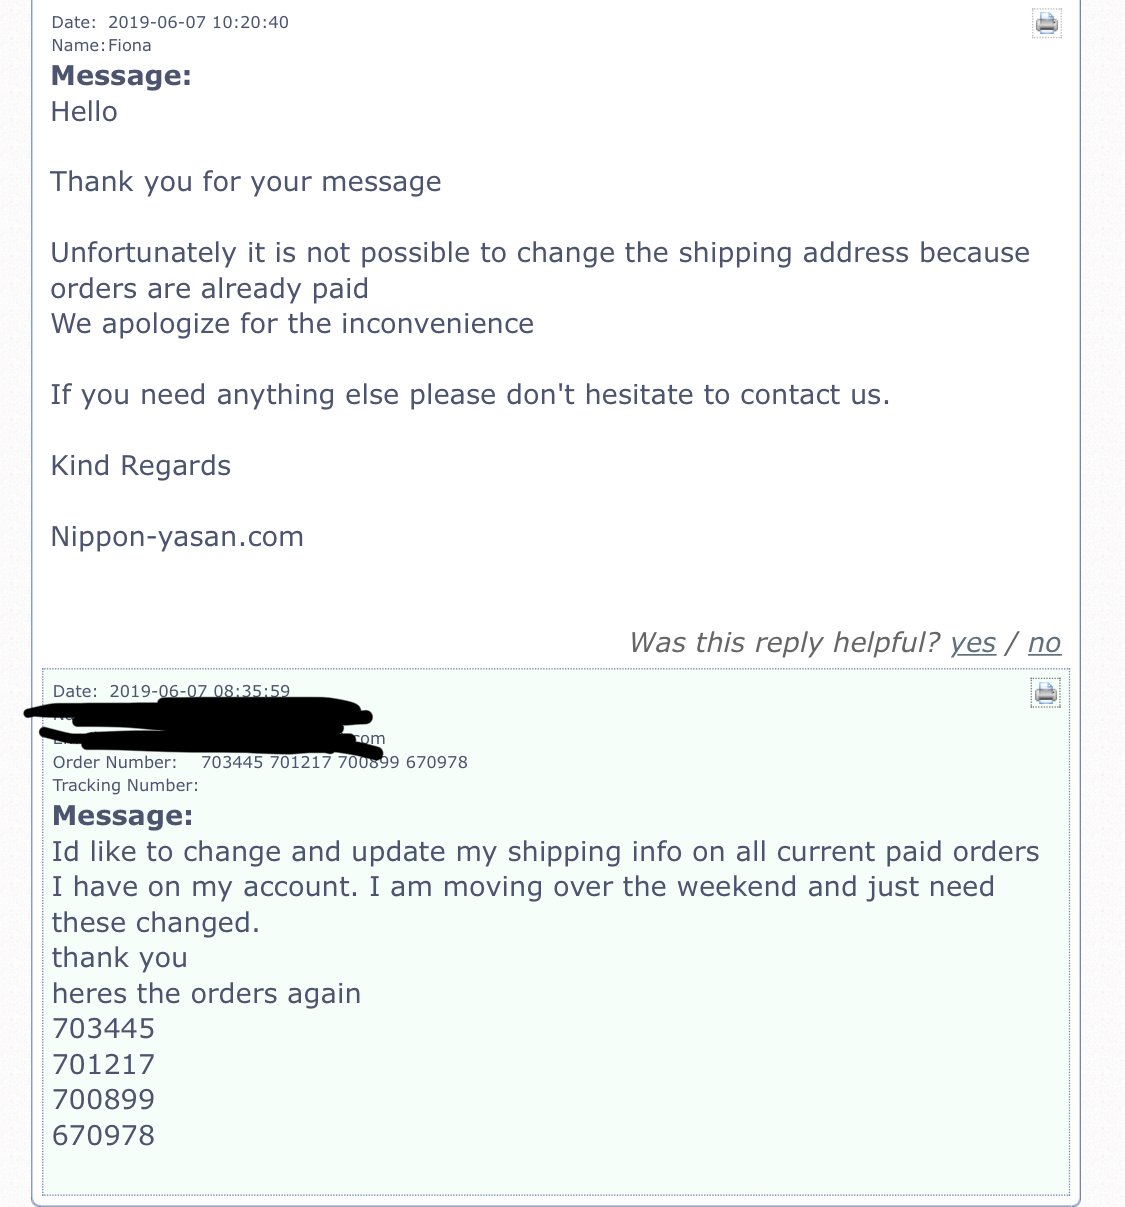The image size is (1125, 1207).
Task: Click order number 701217 in the message body
Action: 104,1064
